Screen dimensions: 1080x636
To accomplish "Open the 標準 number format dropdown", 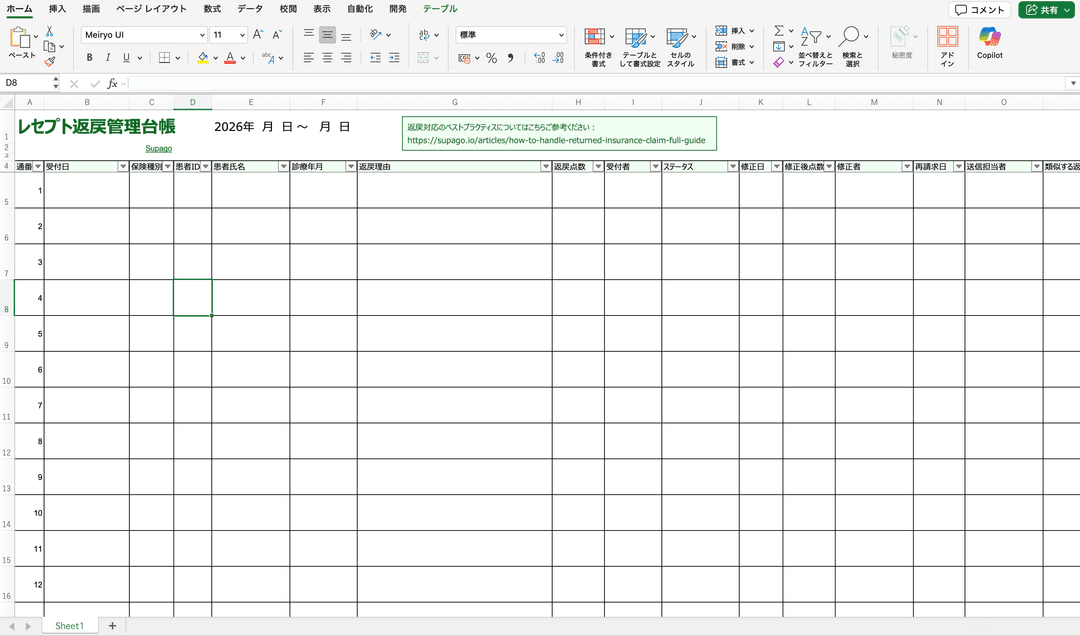I will [561, 35].
